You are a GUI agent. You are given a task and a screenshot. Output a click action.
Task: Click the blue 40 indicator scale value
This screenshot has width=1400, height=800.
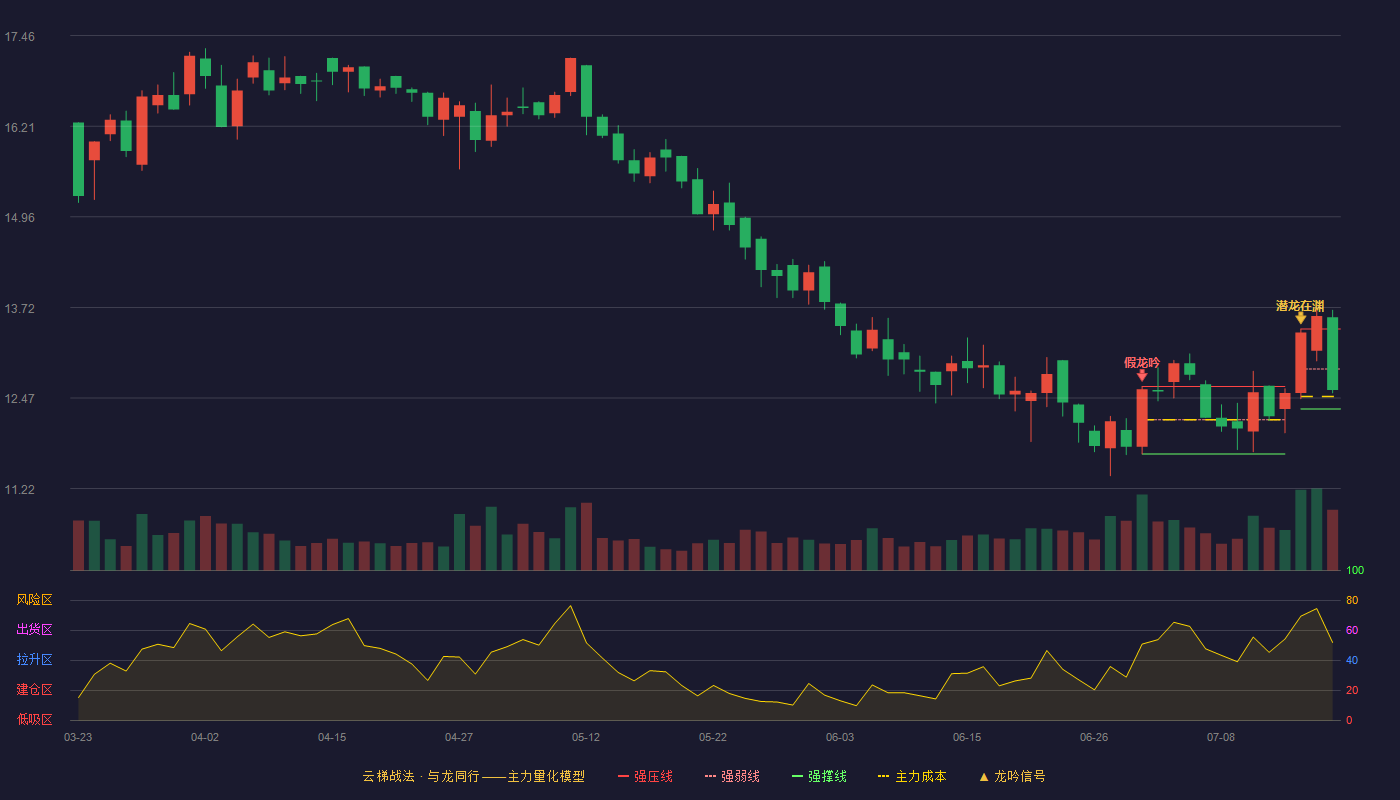(x=1352, y=660)
